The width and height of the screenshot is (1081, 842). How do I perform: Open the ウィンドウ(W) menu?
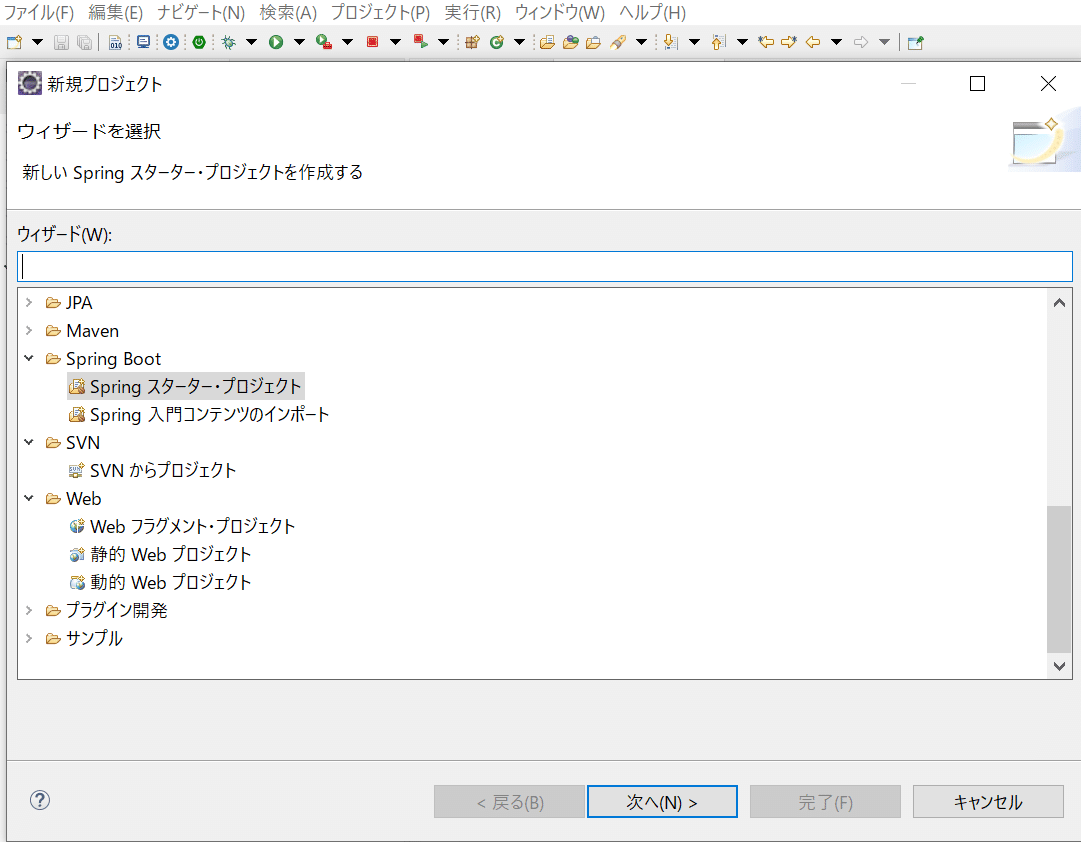point(560,12)
